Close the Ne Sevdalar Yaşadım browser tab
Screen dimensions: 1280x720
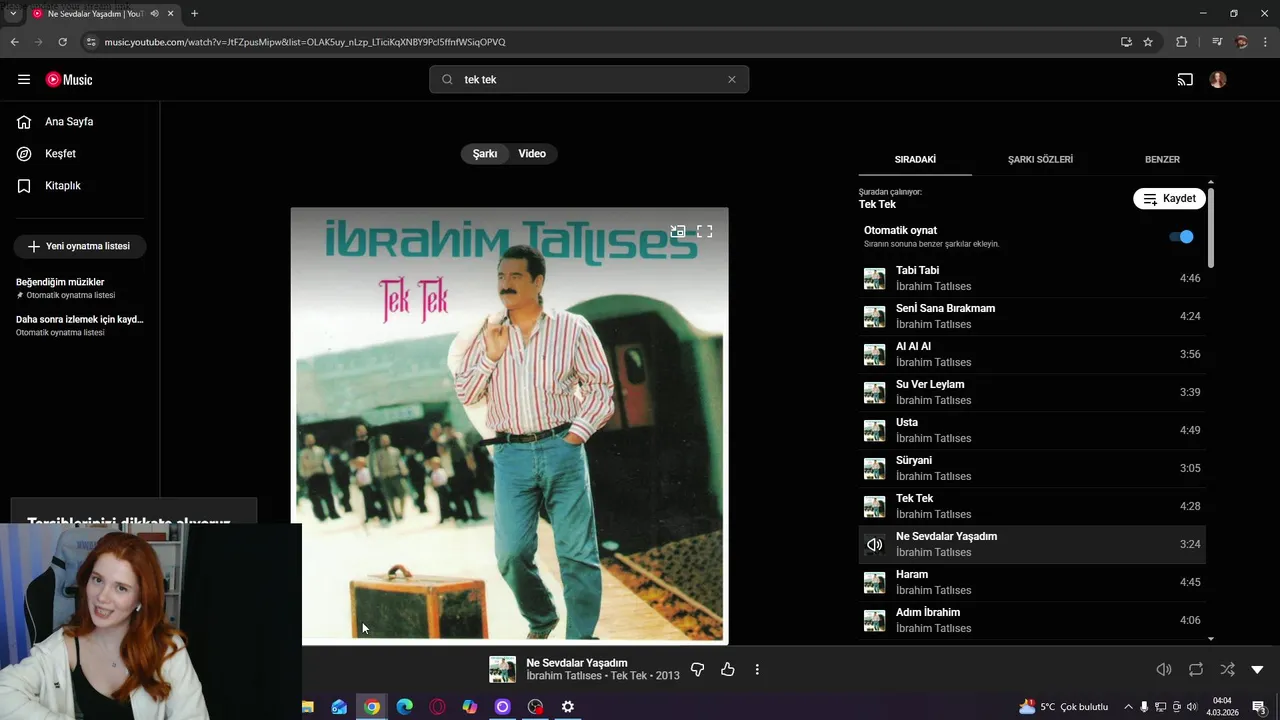(171, 13)
